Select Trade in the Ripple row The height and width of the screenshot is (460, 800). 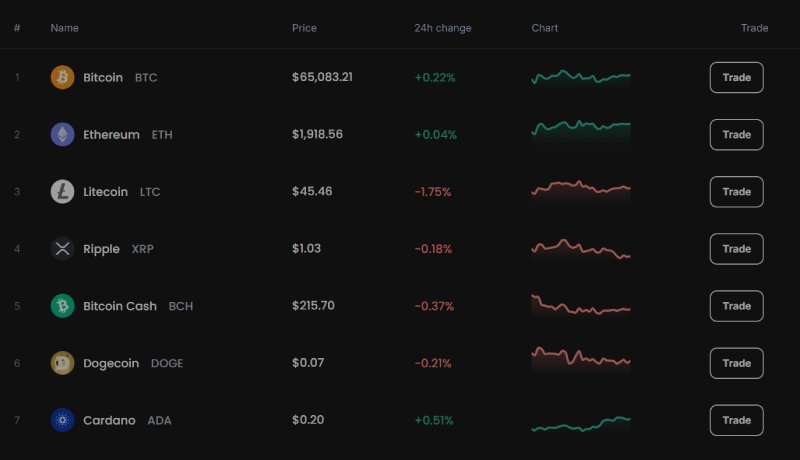(x=736, y=249)
